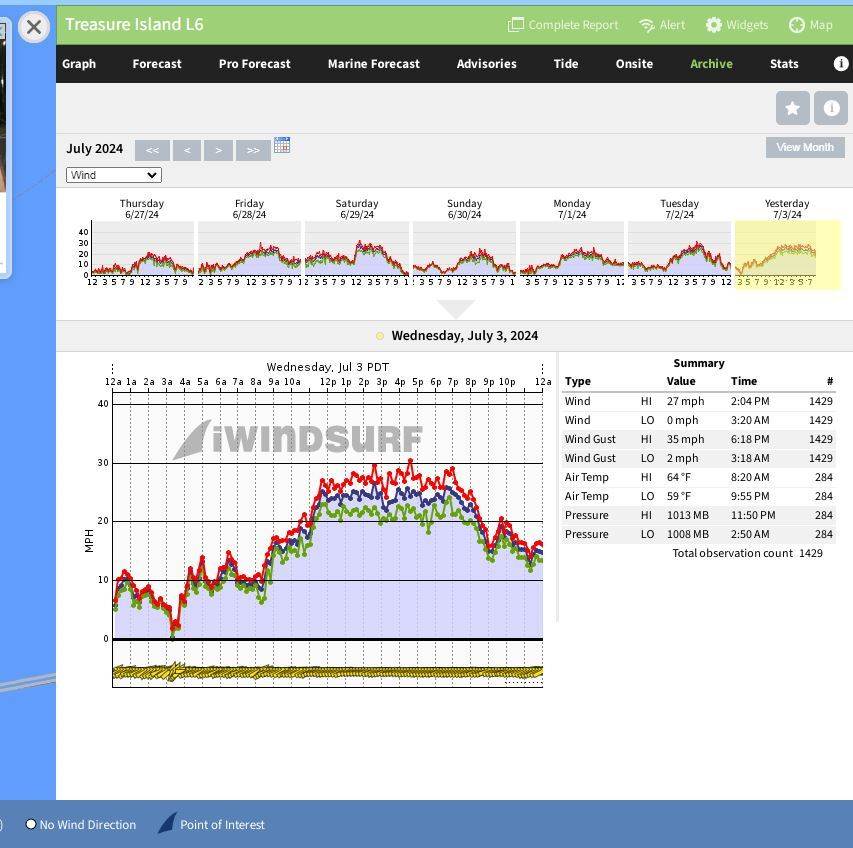Viewport: 853px width, 848px height.
Task: Click the Alert wifi icon
Action: (647, 25)
